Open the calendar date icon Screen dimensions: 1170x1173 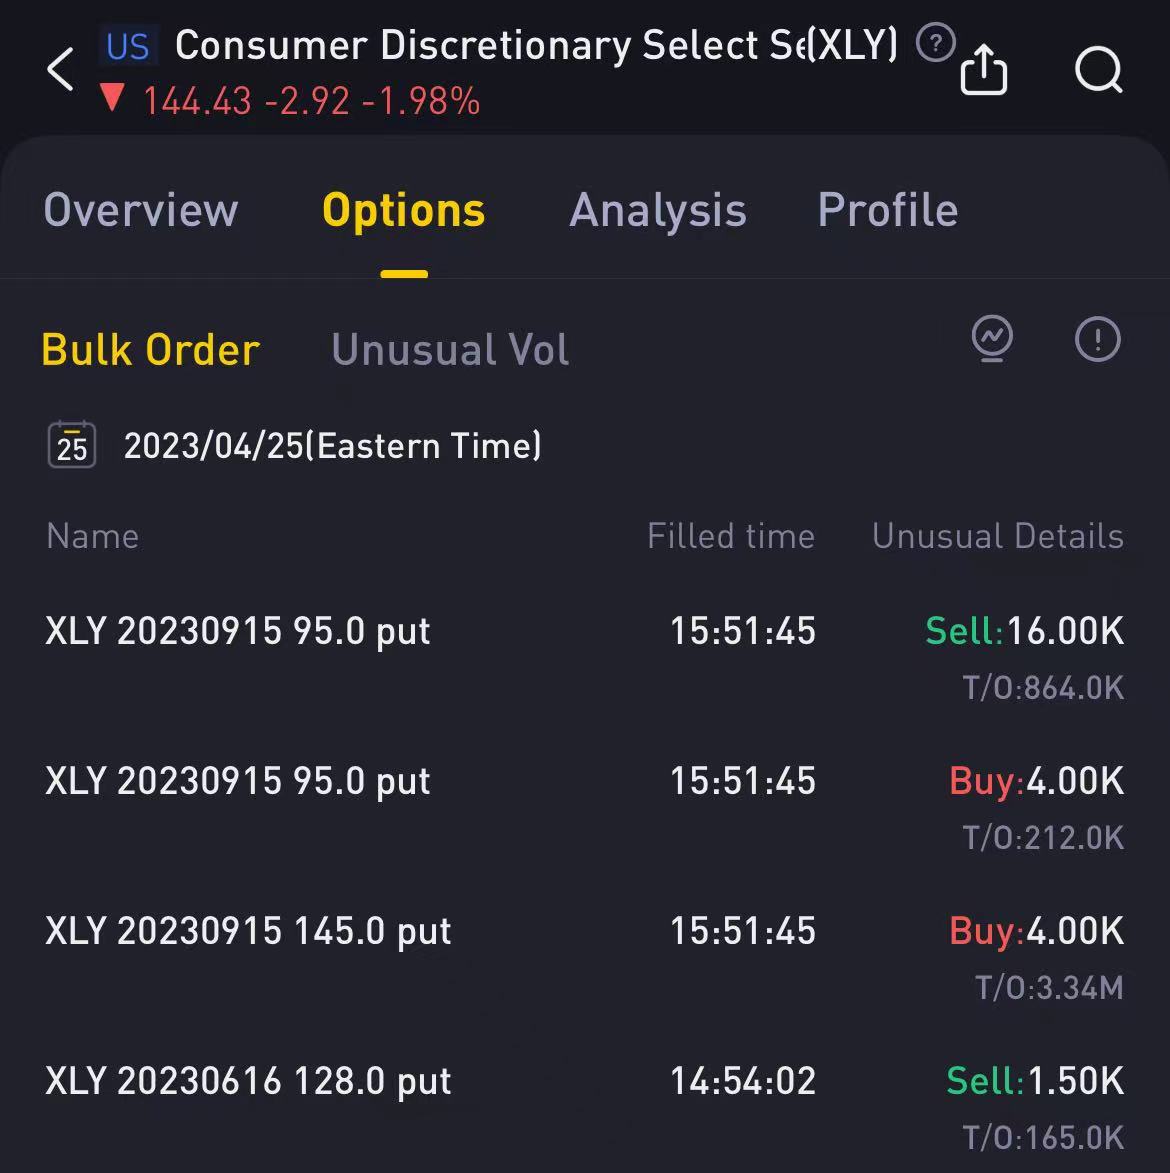click(x=72, y=445)
